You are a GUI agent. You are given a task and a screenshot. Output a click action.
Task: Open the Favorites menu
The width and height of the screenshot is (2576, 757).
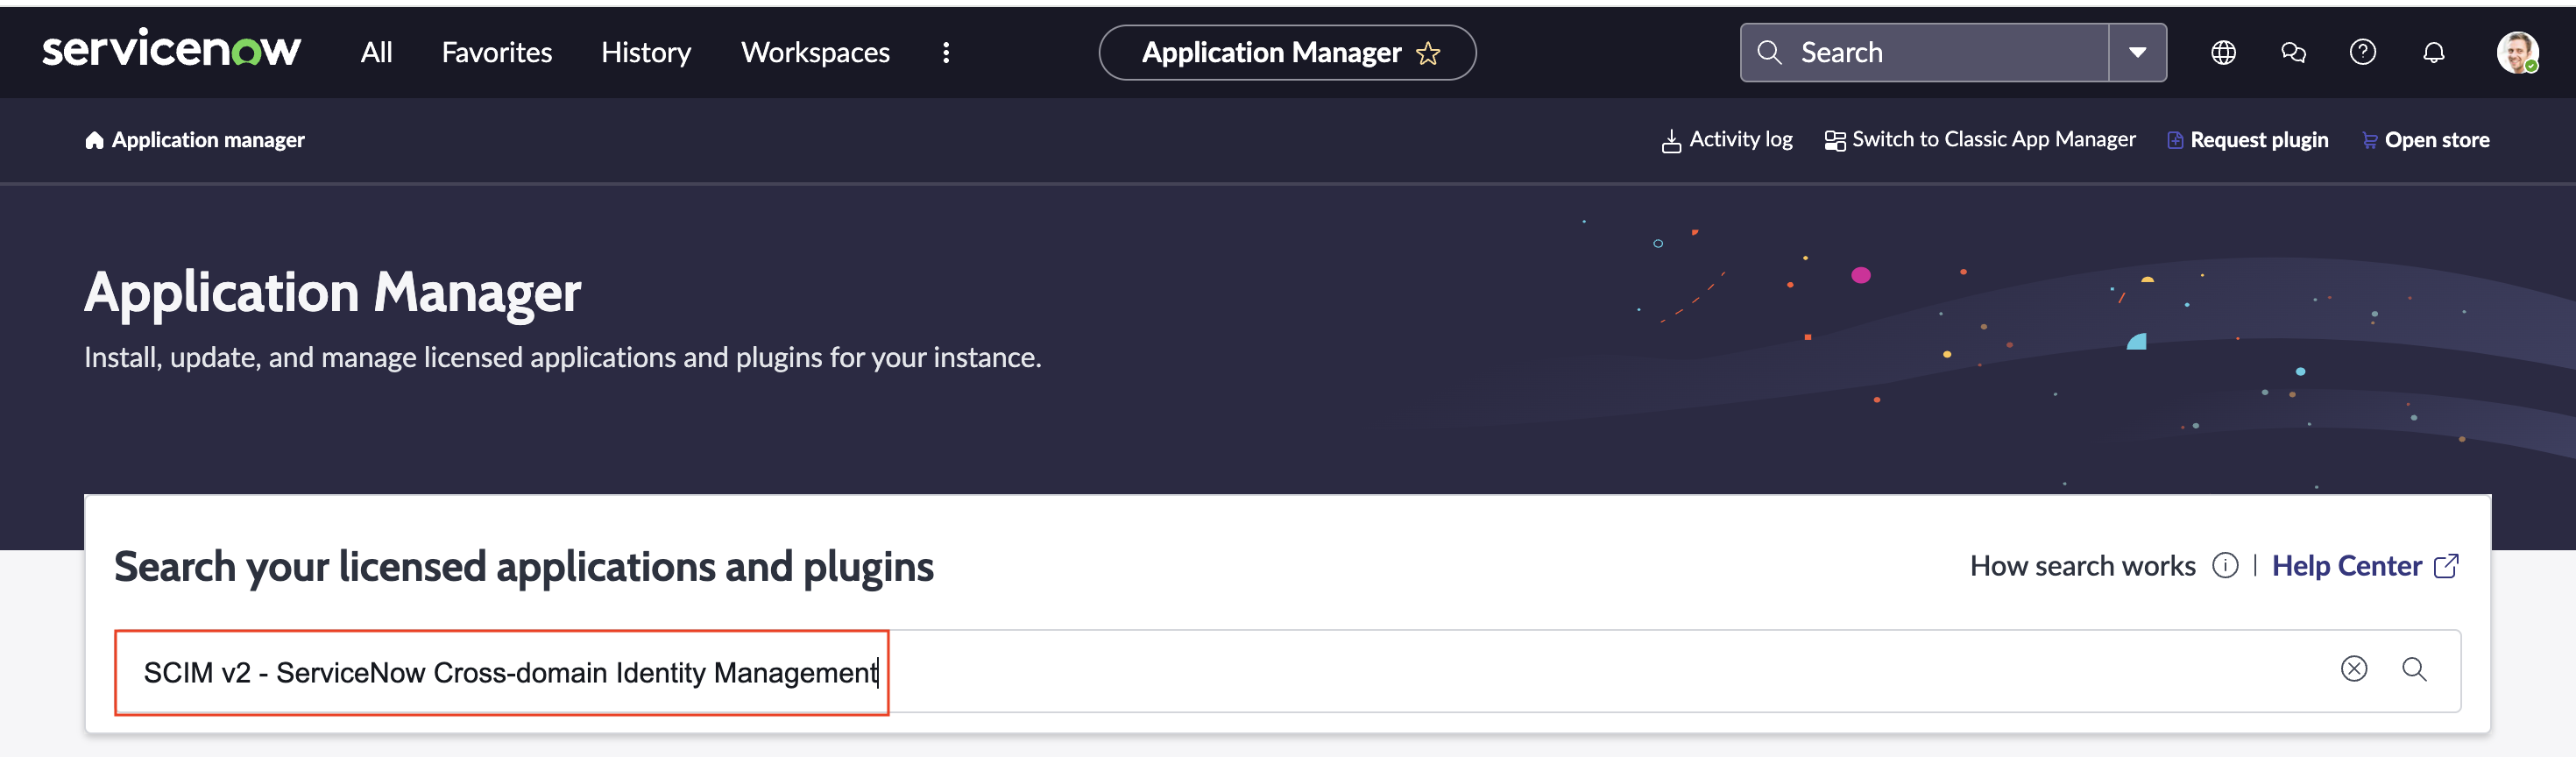coord(496,52)
